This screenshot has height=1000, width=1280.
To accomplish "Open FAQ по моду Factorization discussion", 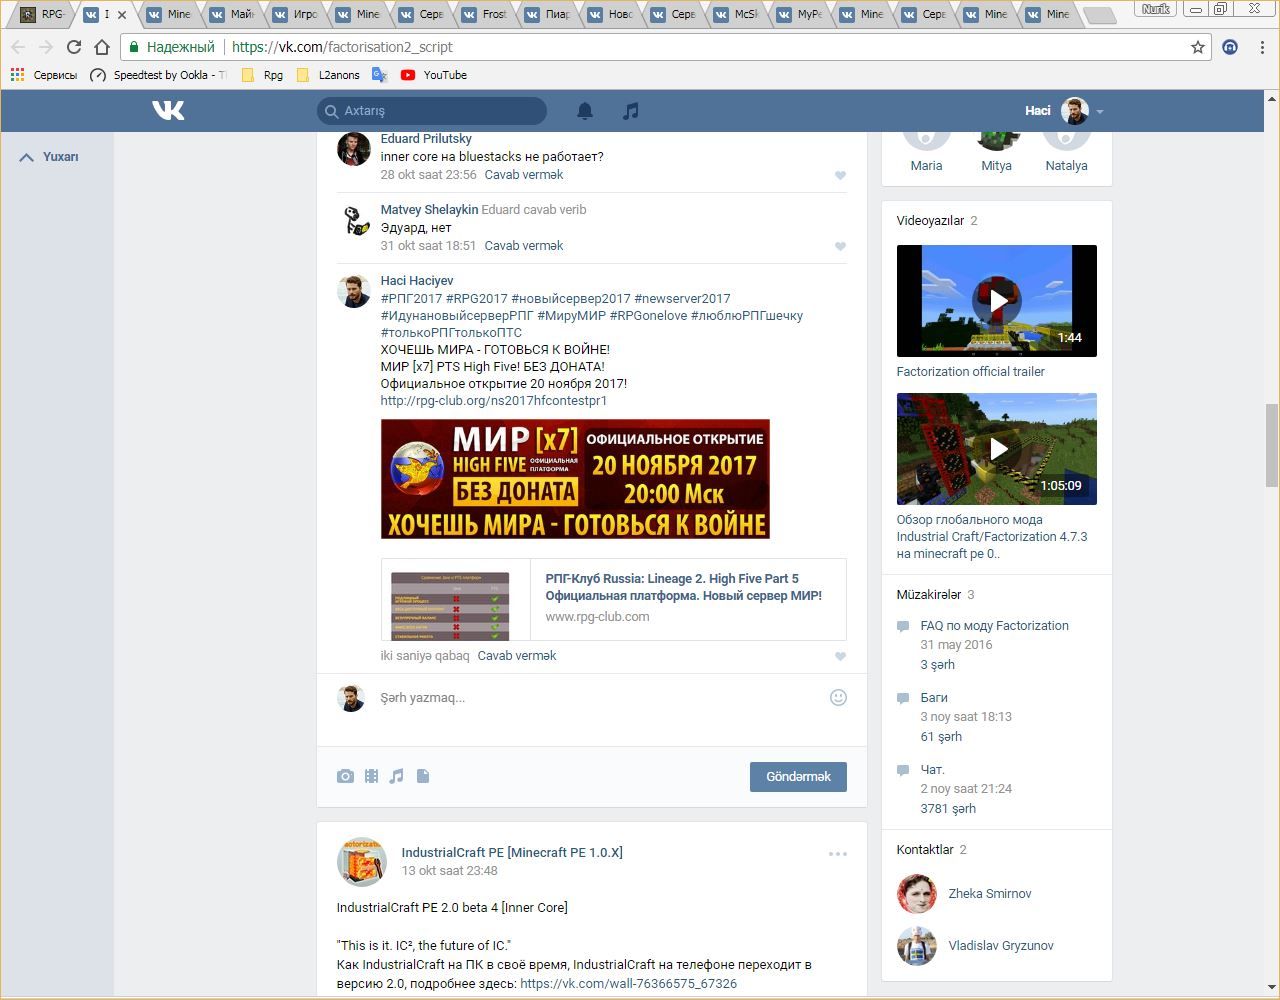I will [x=994, y=626].
